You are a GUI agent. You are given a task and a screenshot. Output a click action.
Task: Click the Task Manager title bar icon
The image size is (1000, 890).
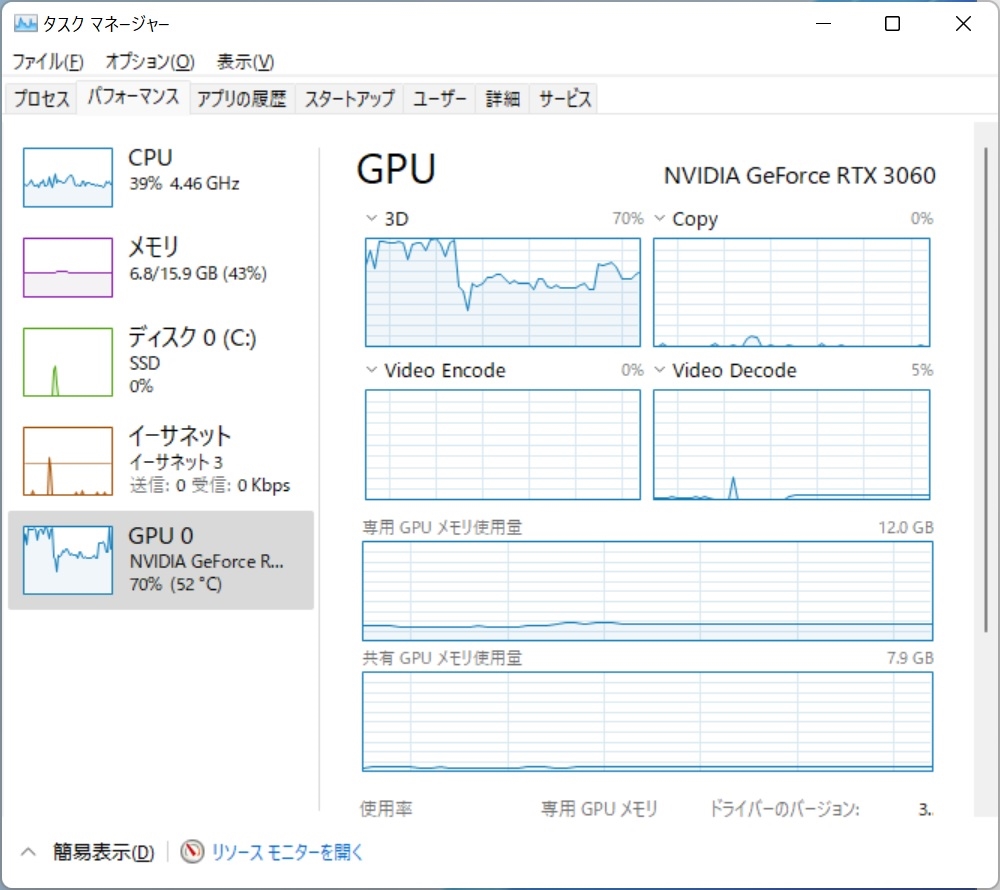[x=25, y=24]
